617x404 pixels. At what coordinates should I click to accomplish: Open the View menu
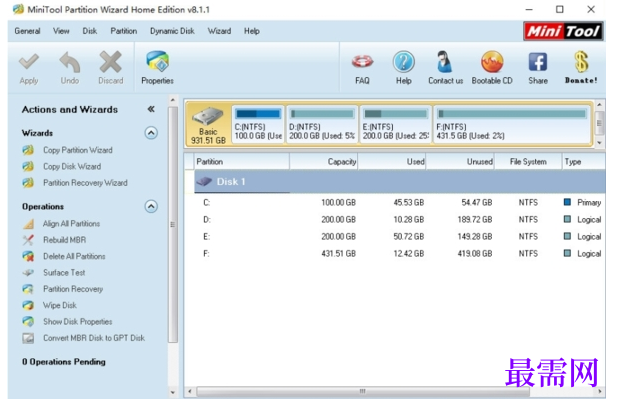(61, 31)
